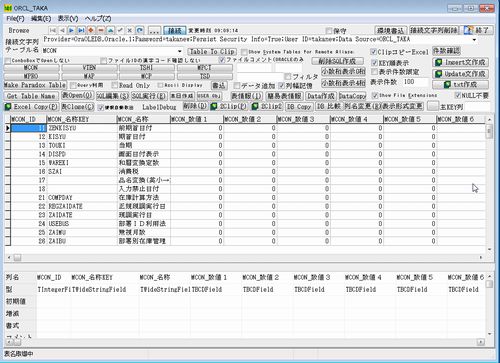
Task: Toggle the KEY順表示 checkbox
Action: coord(374,63)
